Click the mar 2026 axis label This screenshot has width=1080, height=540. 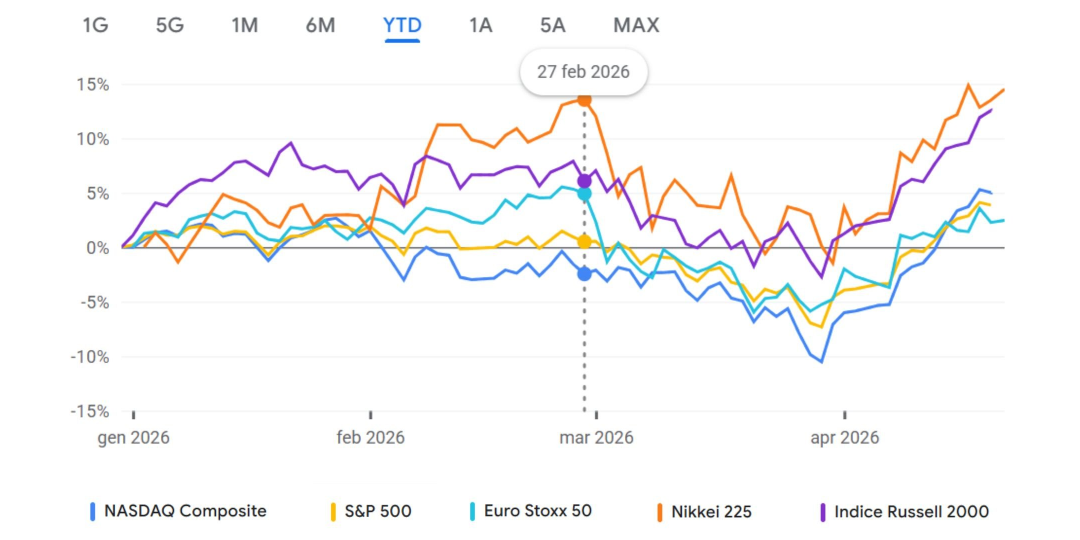point(596,438)
